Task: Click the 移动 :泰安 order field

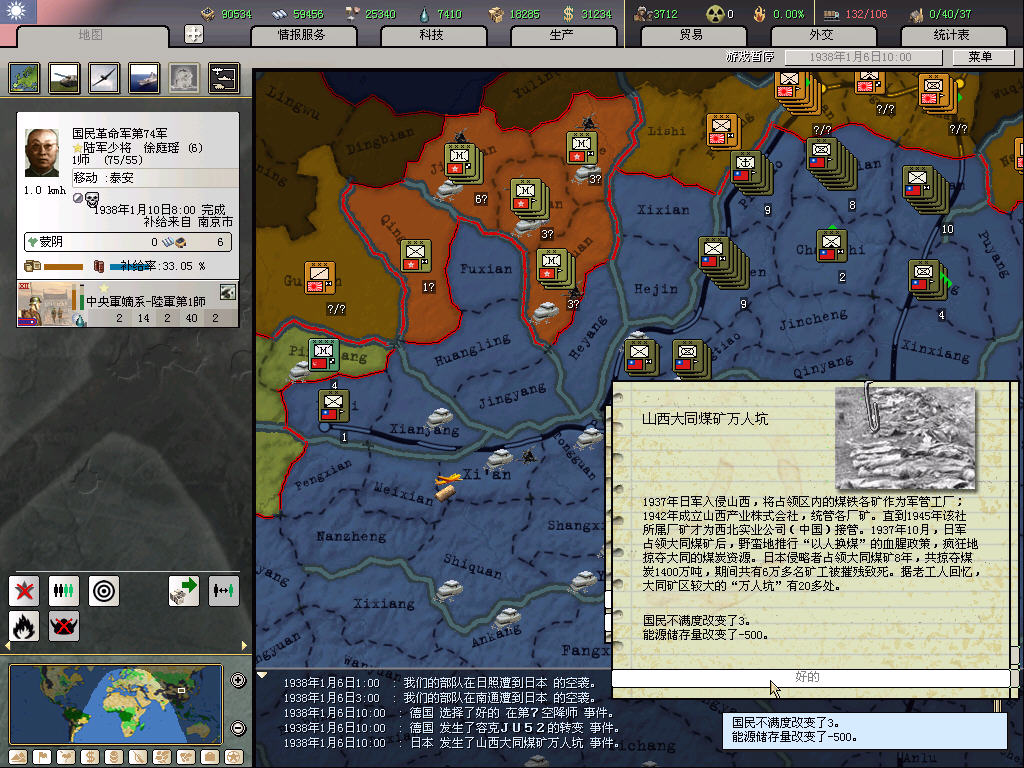Action: coord(155,178)
